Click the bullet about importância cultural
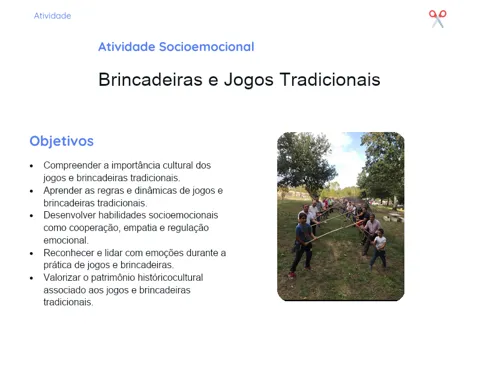Screen dimensions: 480x384 (x=127, y=171)
